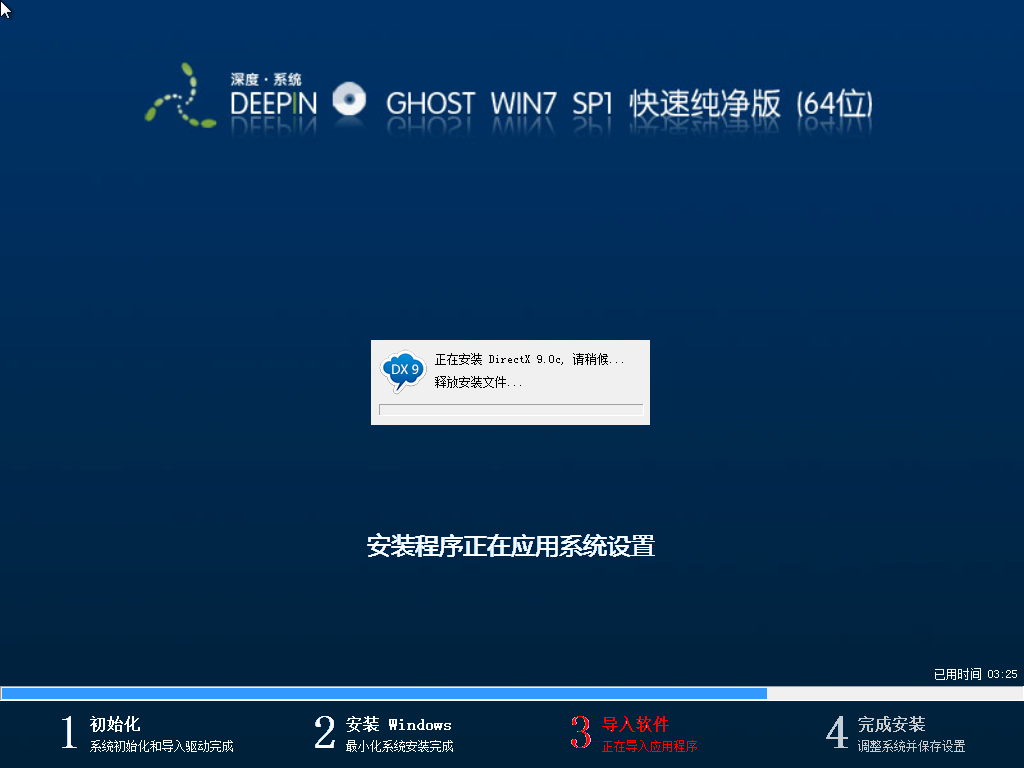Click the CD disc icon in header

(349, 99)
